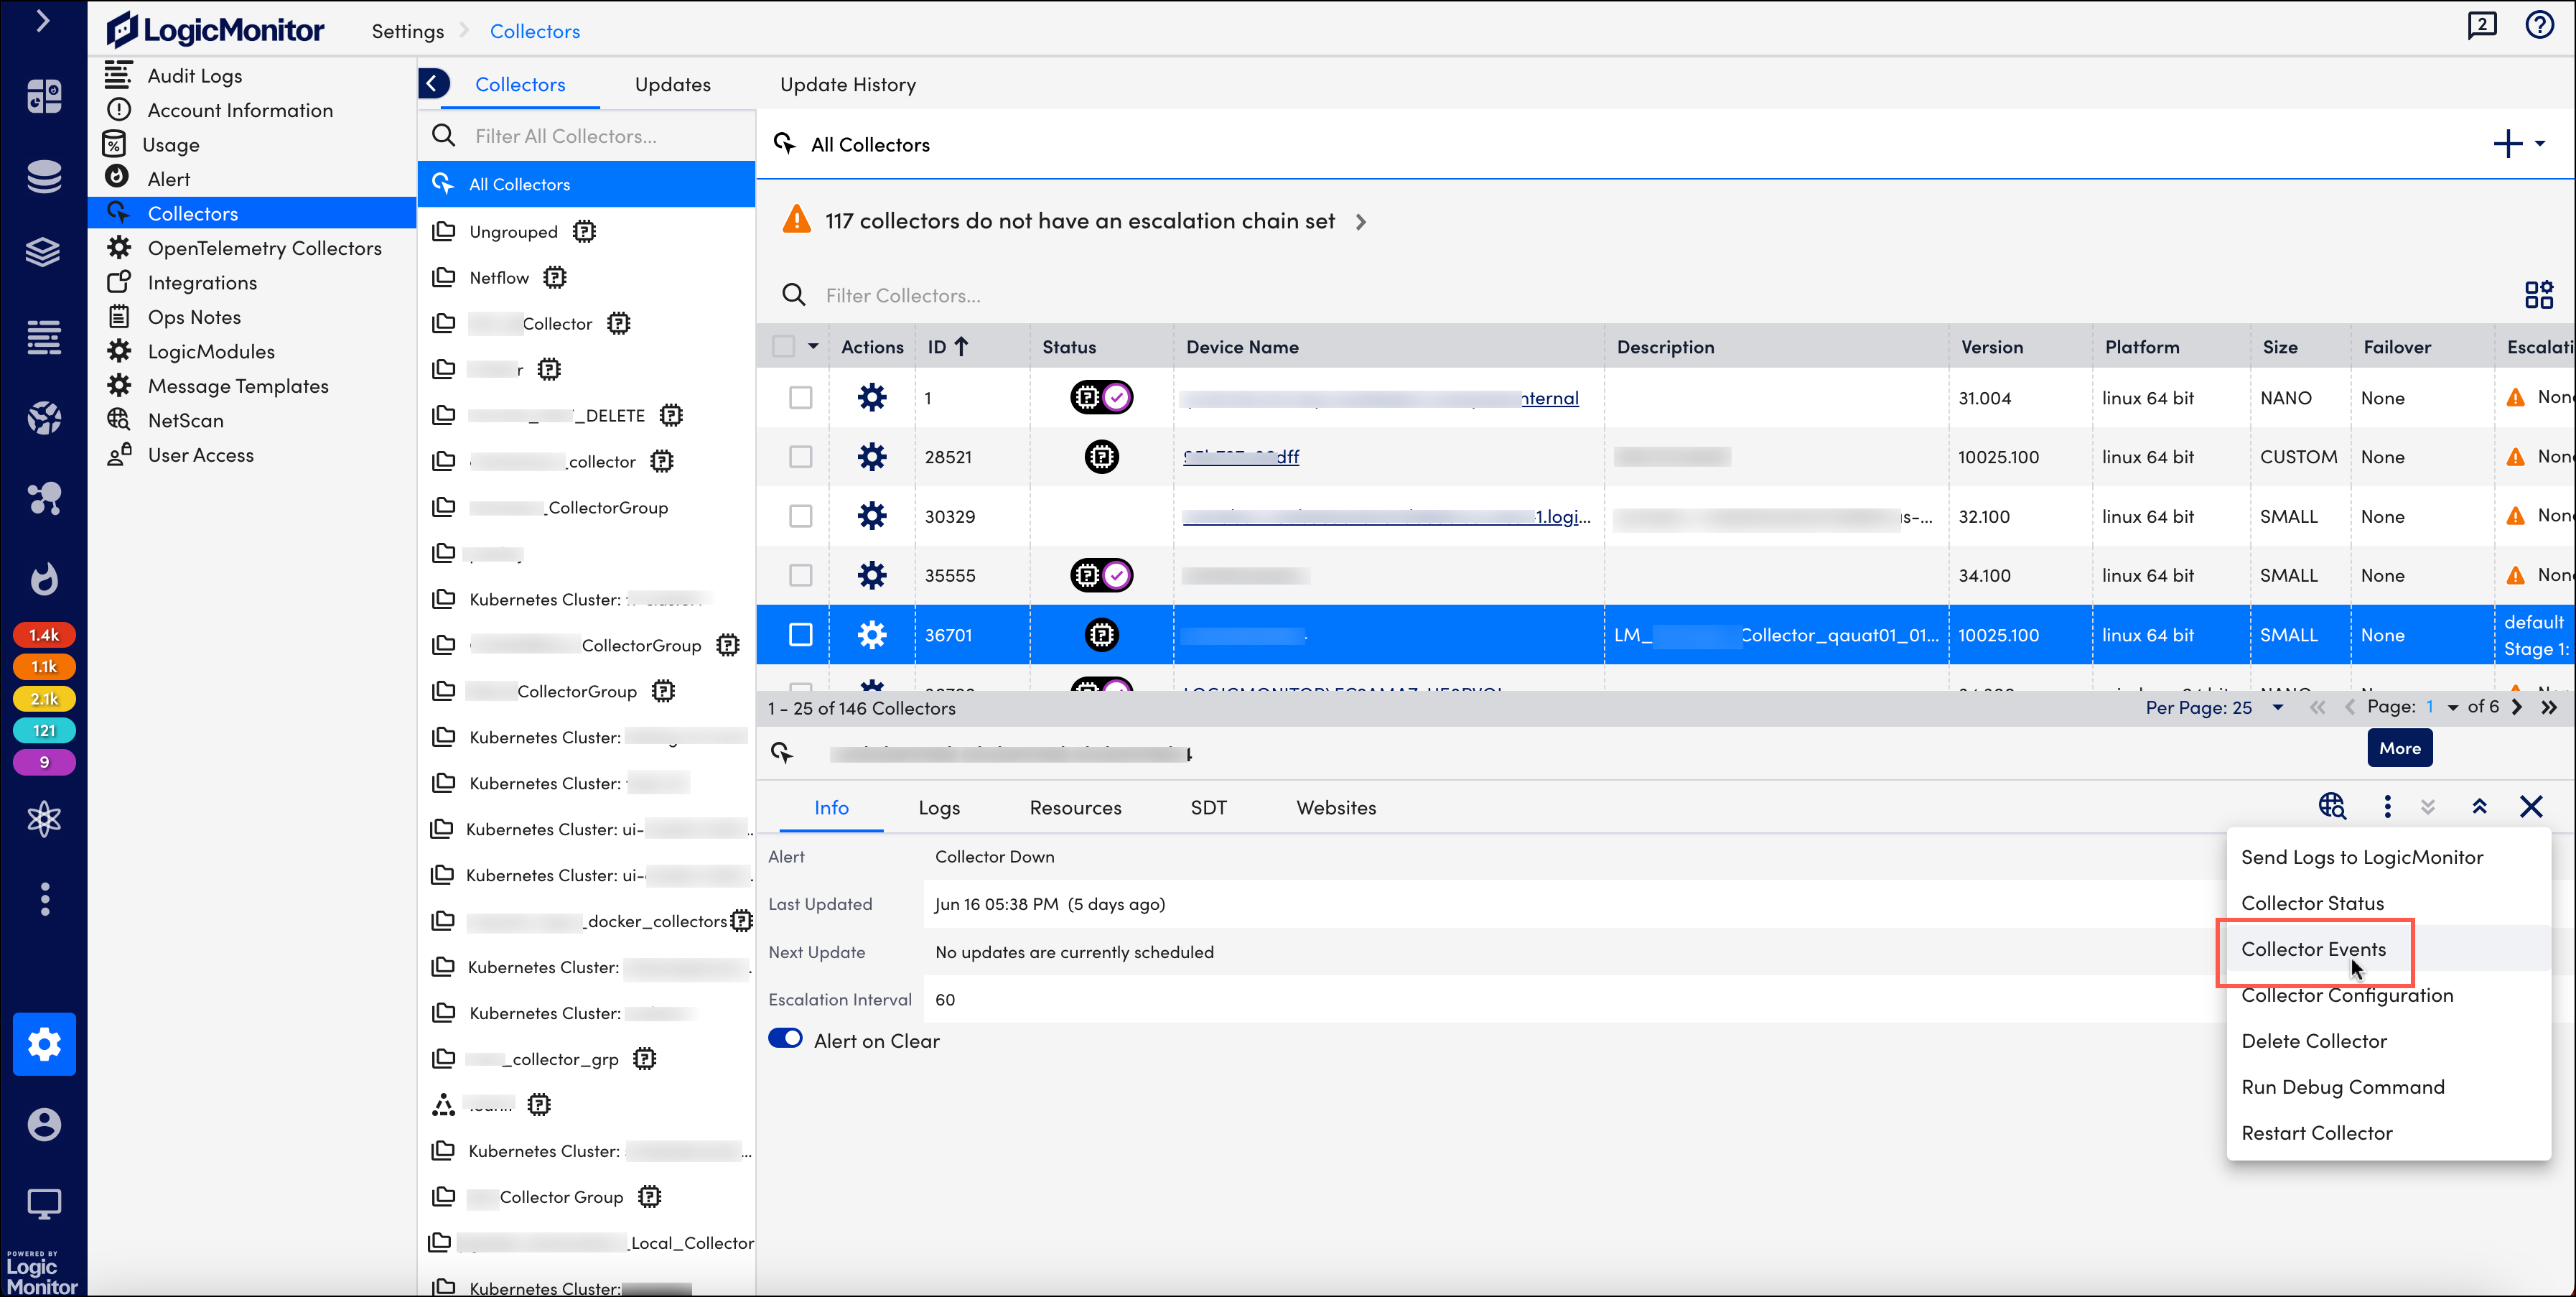The width and height of the screenshot is (2576, 1297).
Task: Open User Access settings
Action: point(201,455)
